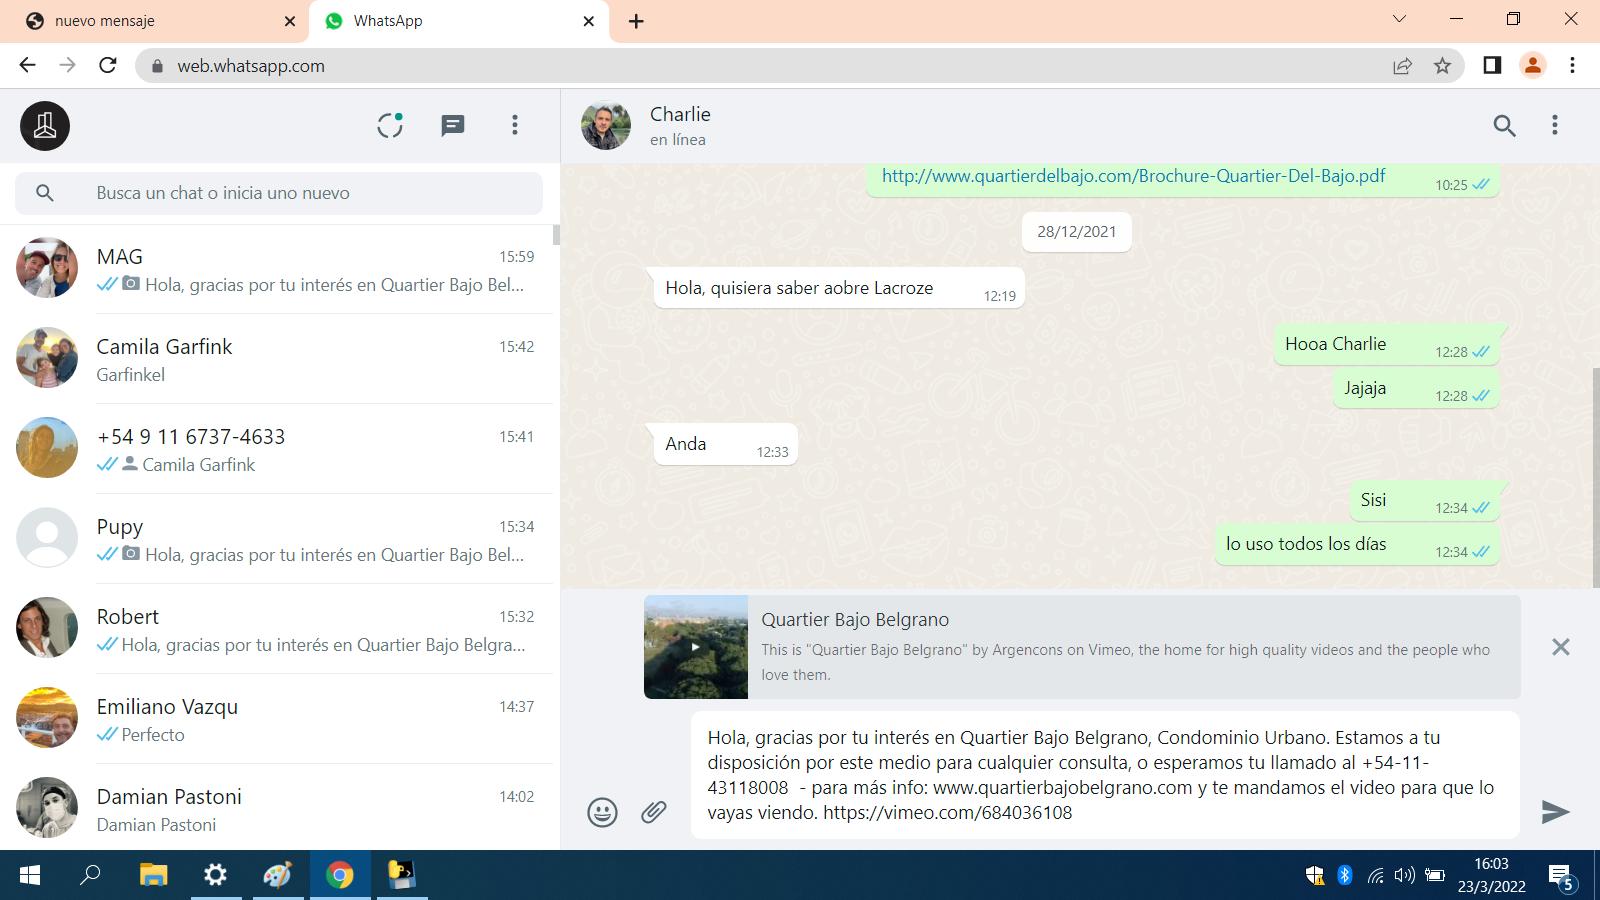The height and width of the screenshot is (900, 1600).
Task: Open Chrome profile avatar
Action: tap(1532, 65)
